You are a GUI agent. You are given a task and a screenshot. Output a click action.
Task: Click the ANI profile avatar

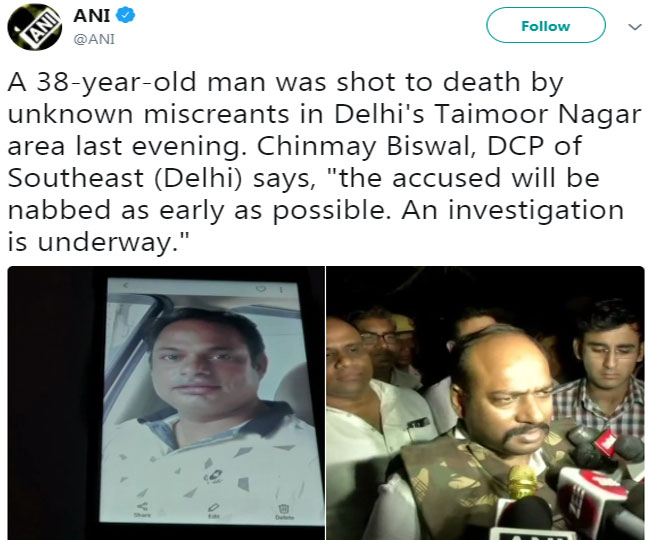point(32,27)
